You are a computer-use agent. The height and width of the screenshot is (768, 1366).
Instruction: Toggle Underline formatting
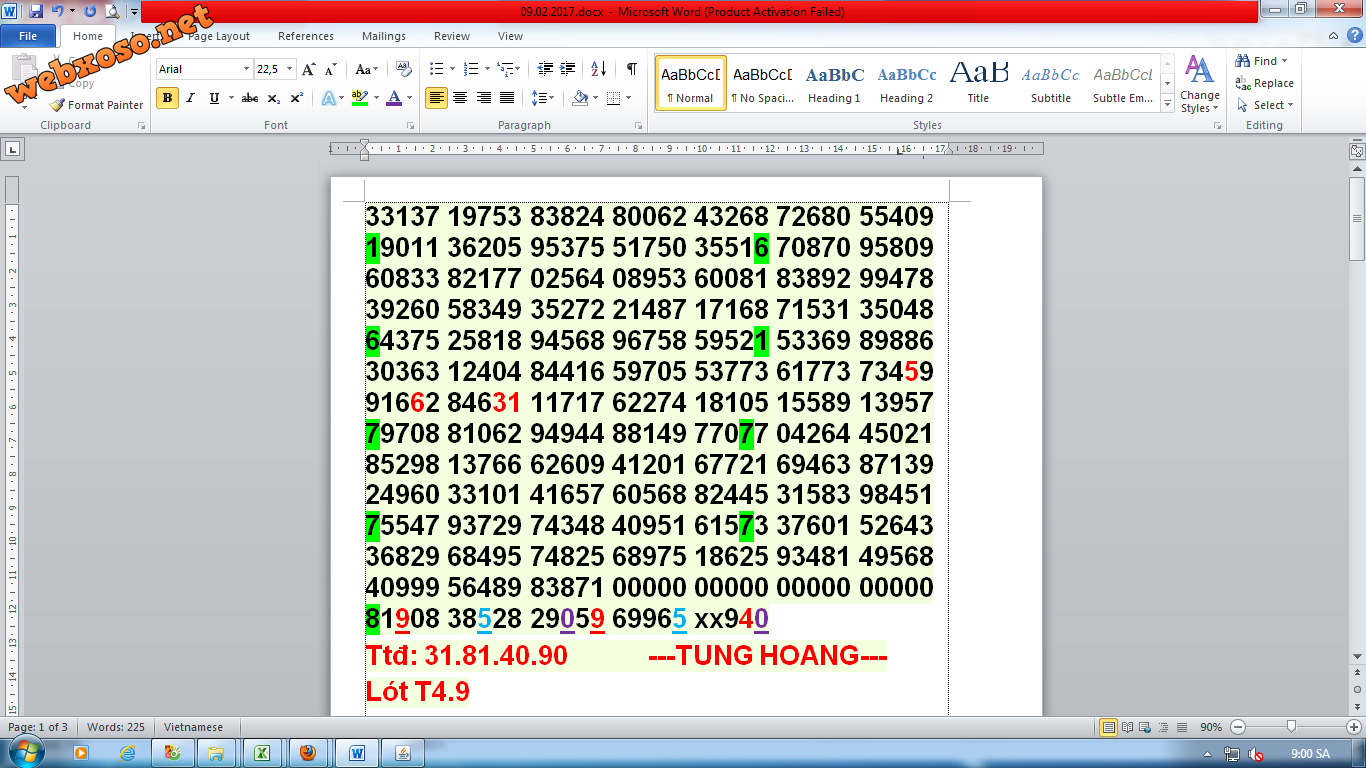tap(214, 98)
